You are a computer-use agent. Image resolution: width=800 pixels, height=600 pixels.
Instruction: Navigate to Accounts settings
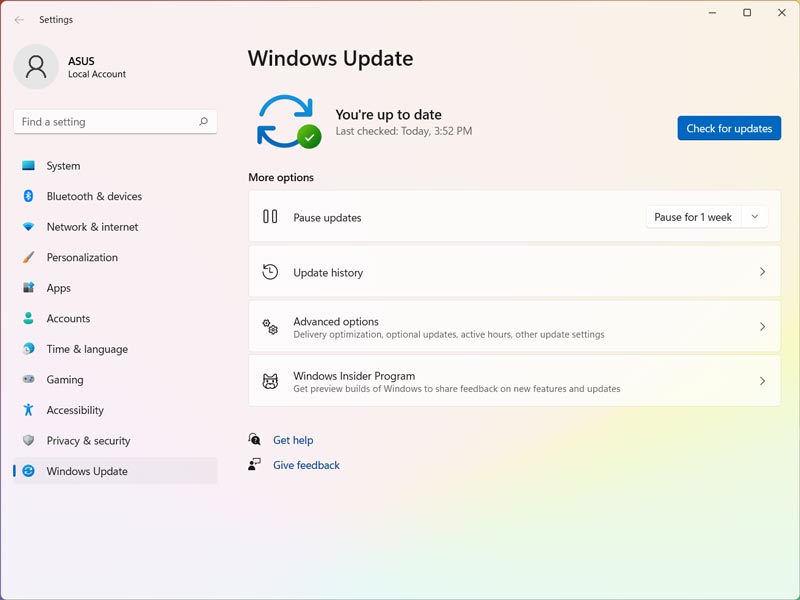tap(115, 318)
